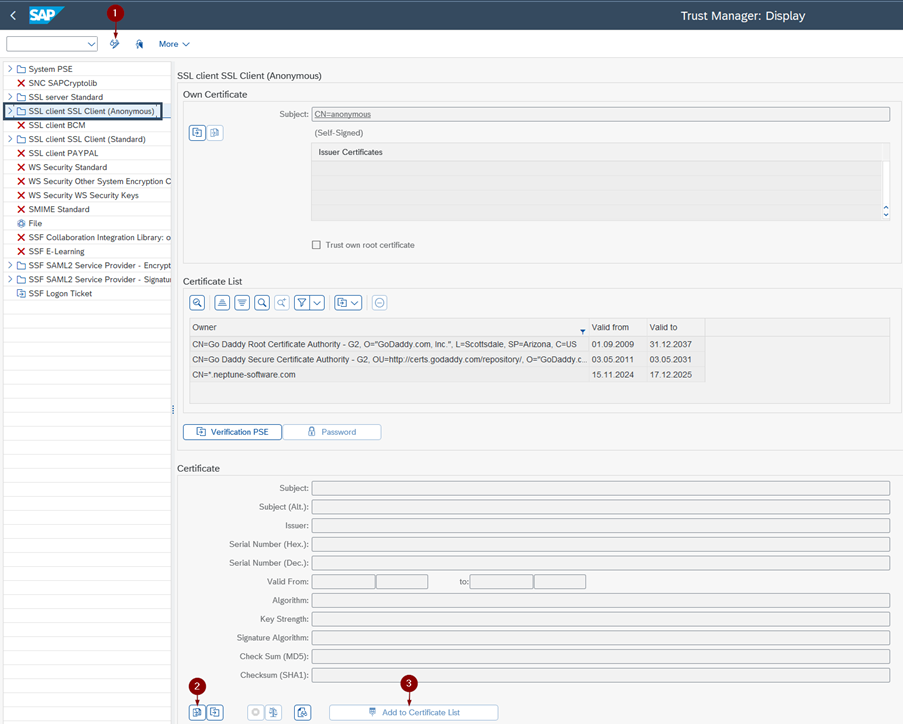Select the Set Filter icon above the certificates

click(301, 302)
